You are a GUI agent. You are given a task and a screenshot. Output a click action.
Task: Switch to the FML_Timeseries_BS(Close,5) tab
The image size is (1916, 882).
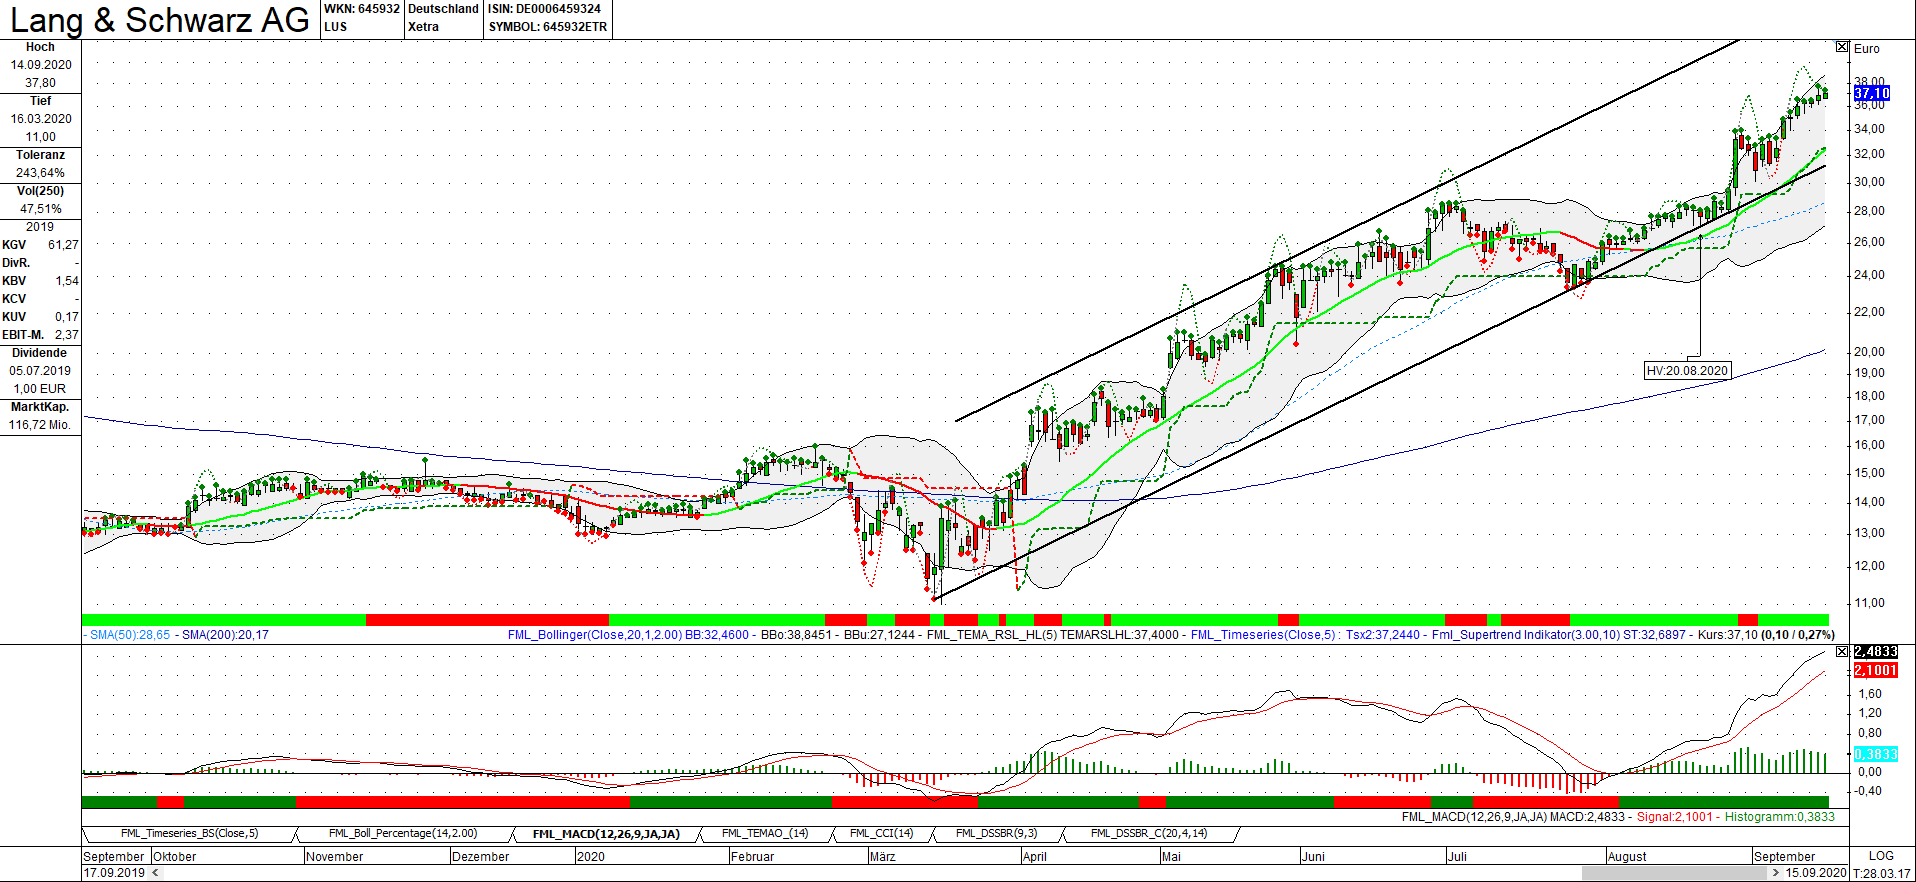tap(189, 834)
